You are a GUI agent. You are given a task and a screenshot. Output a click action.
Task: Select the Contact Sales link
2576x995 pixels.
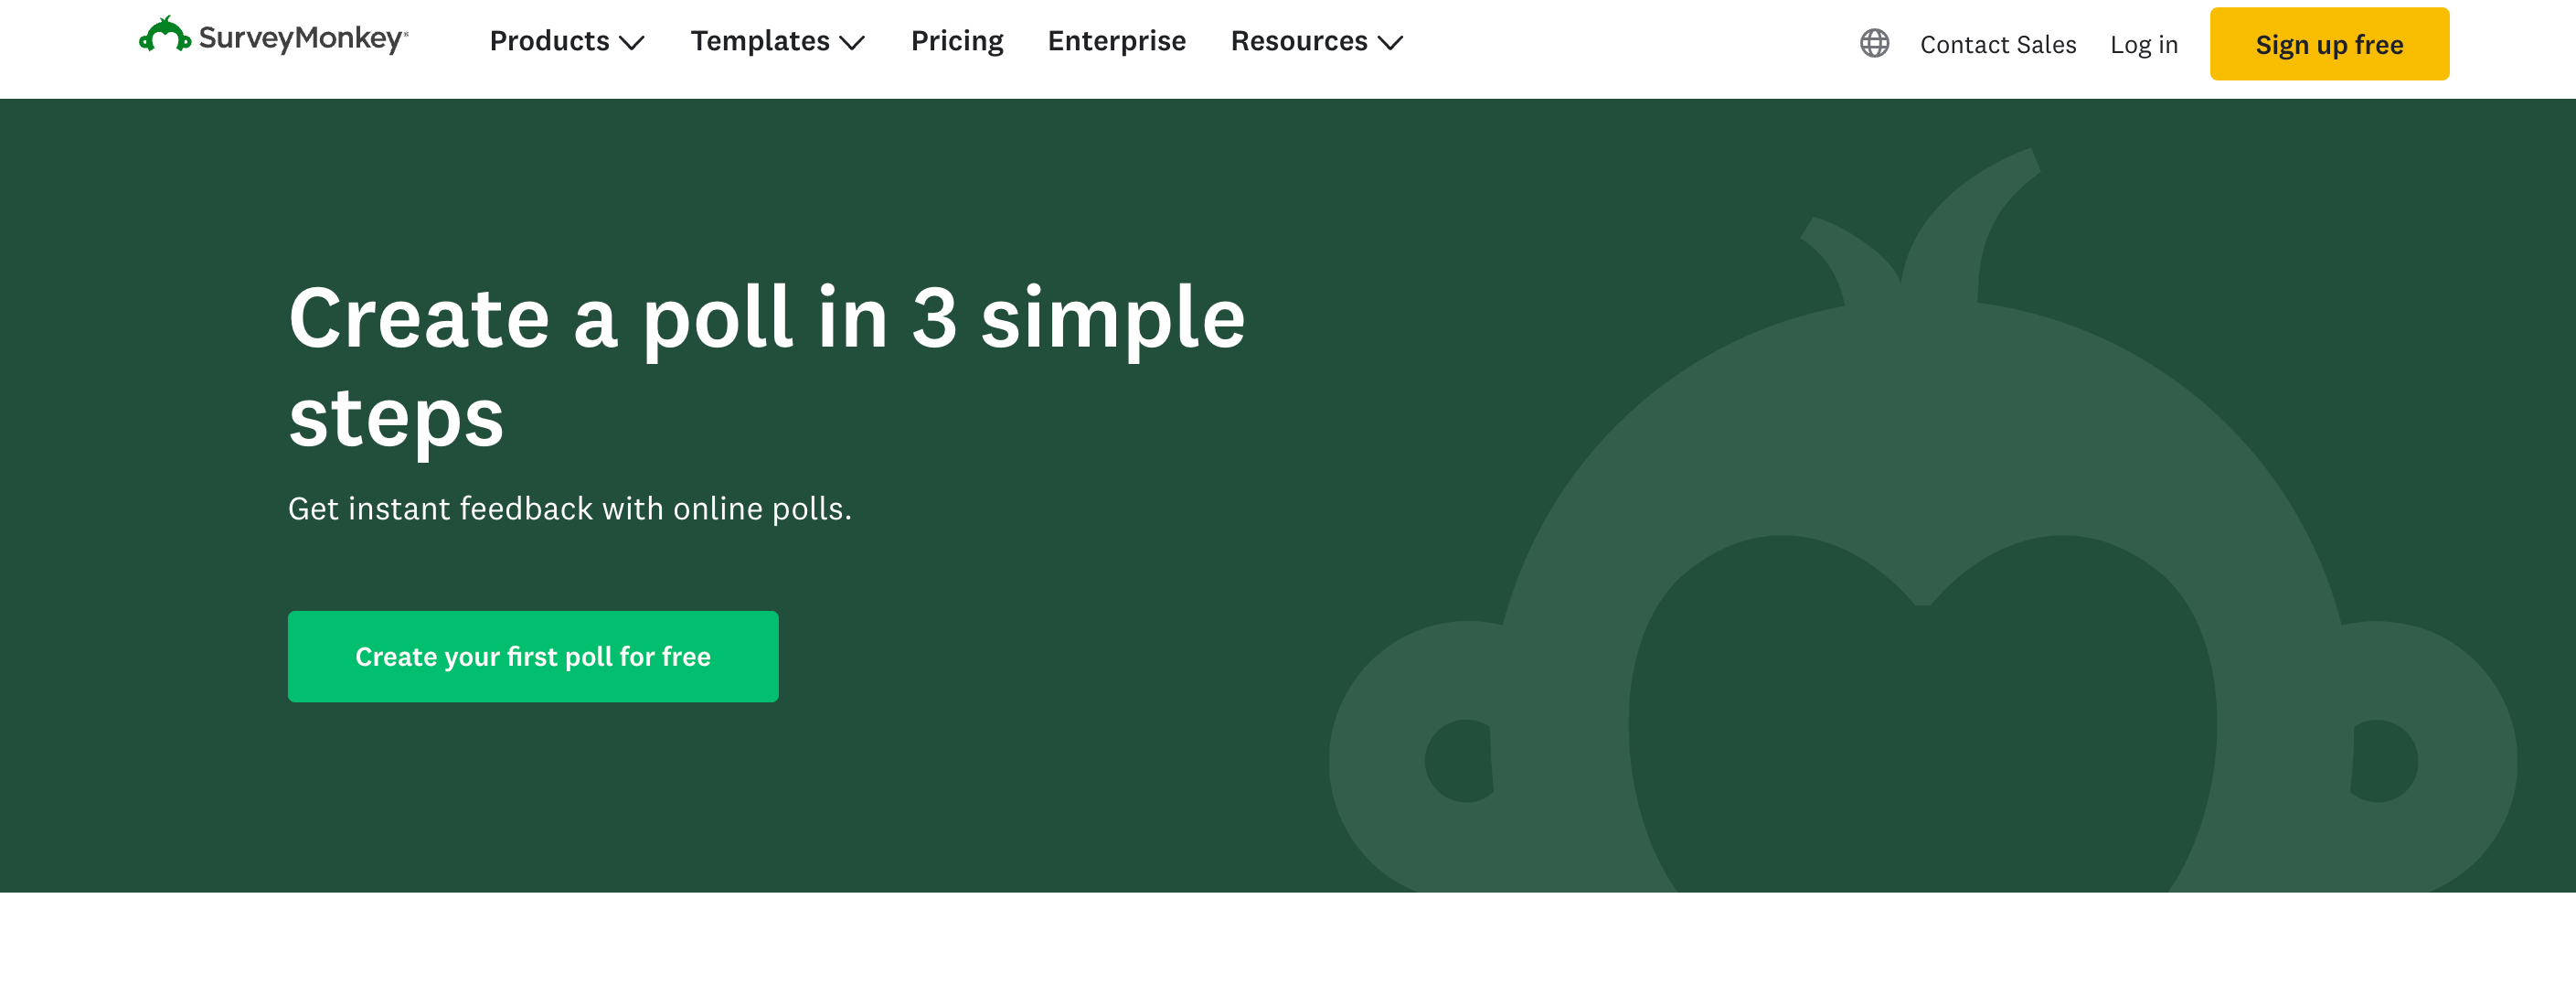[1997, 45]
